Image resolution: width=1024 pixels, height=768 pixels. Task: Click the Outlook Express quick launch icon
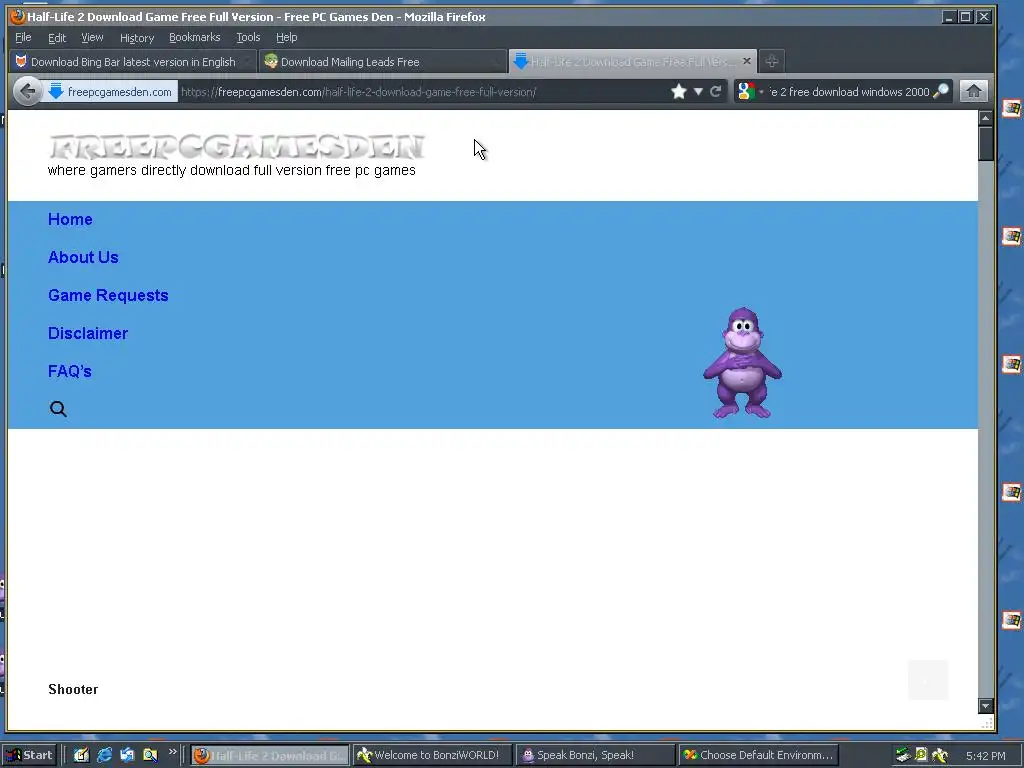pos(127,755)
